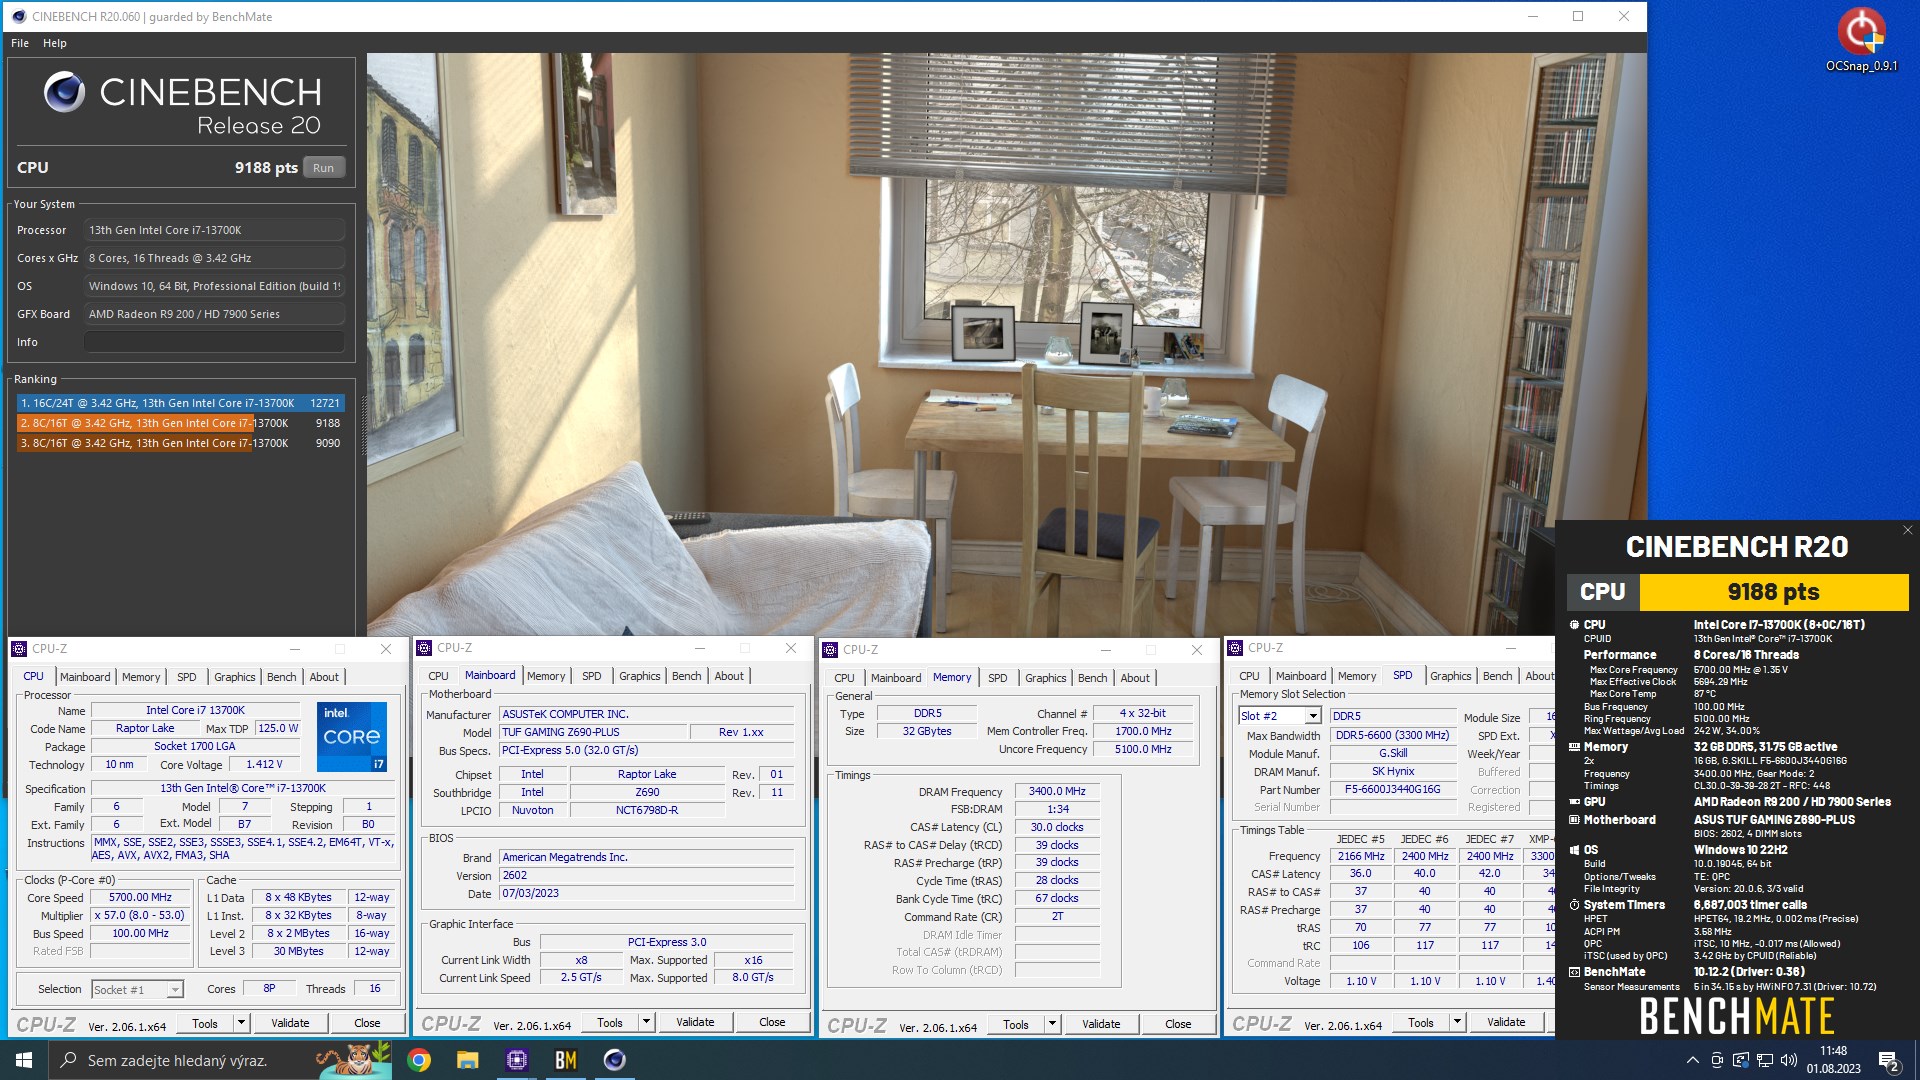
Task: Close the BenchMate result overlay
Action: 1907,531
